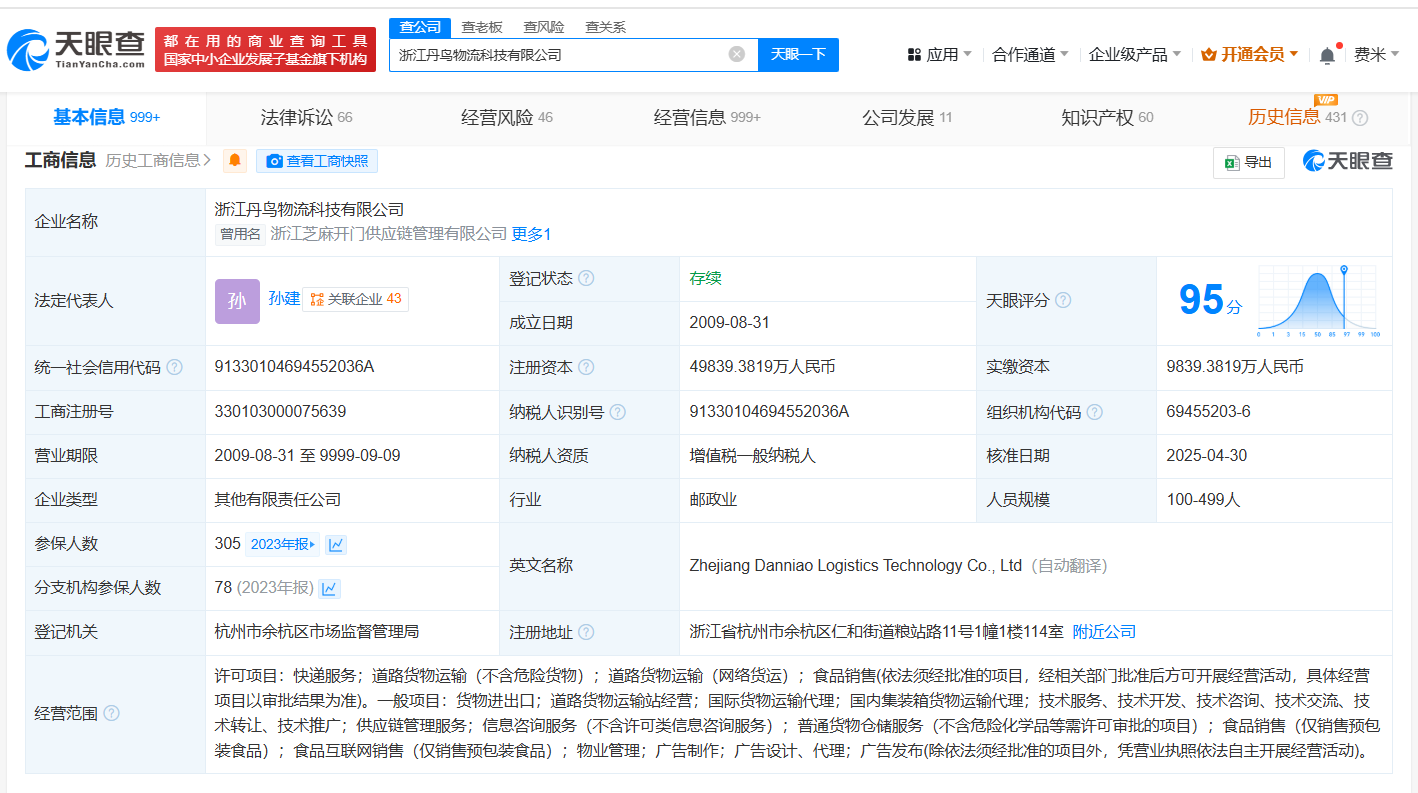Clear the search box with X icon

737,54
